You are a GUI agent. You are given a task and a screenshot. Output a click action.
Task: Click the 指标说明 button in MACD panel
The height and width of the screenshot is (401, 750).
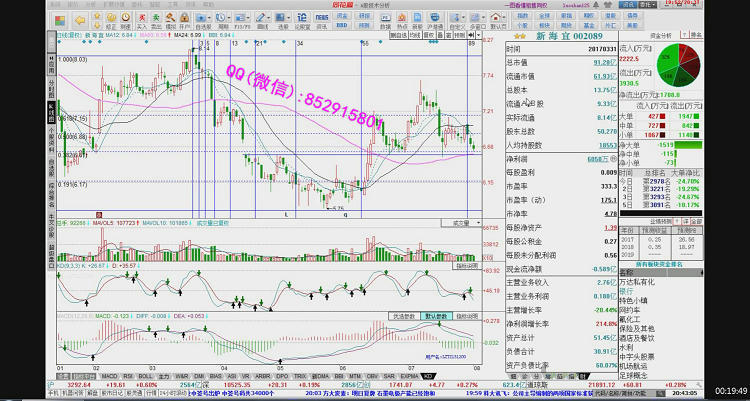[466, 315]
